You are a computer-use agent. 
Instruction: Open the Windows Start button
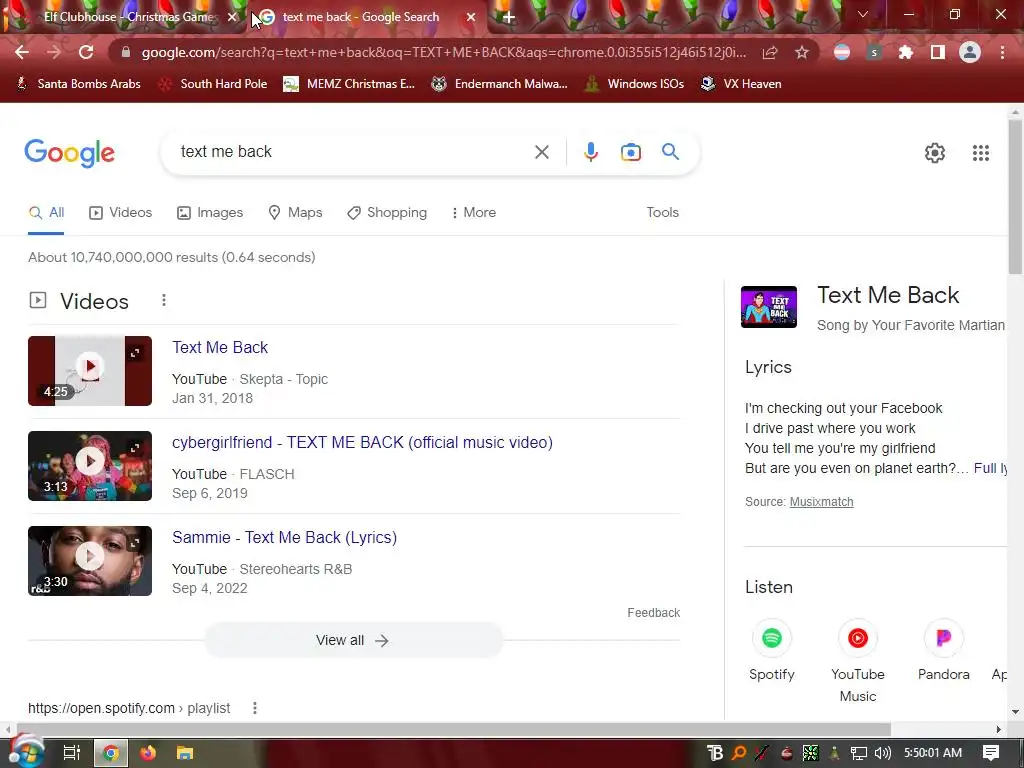(x=25, y=752)
